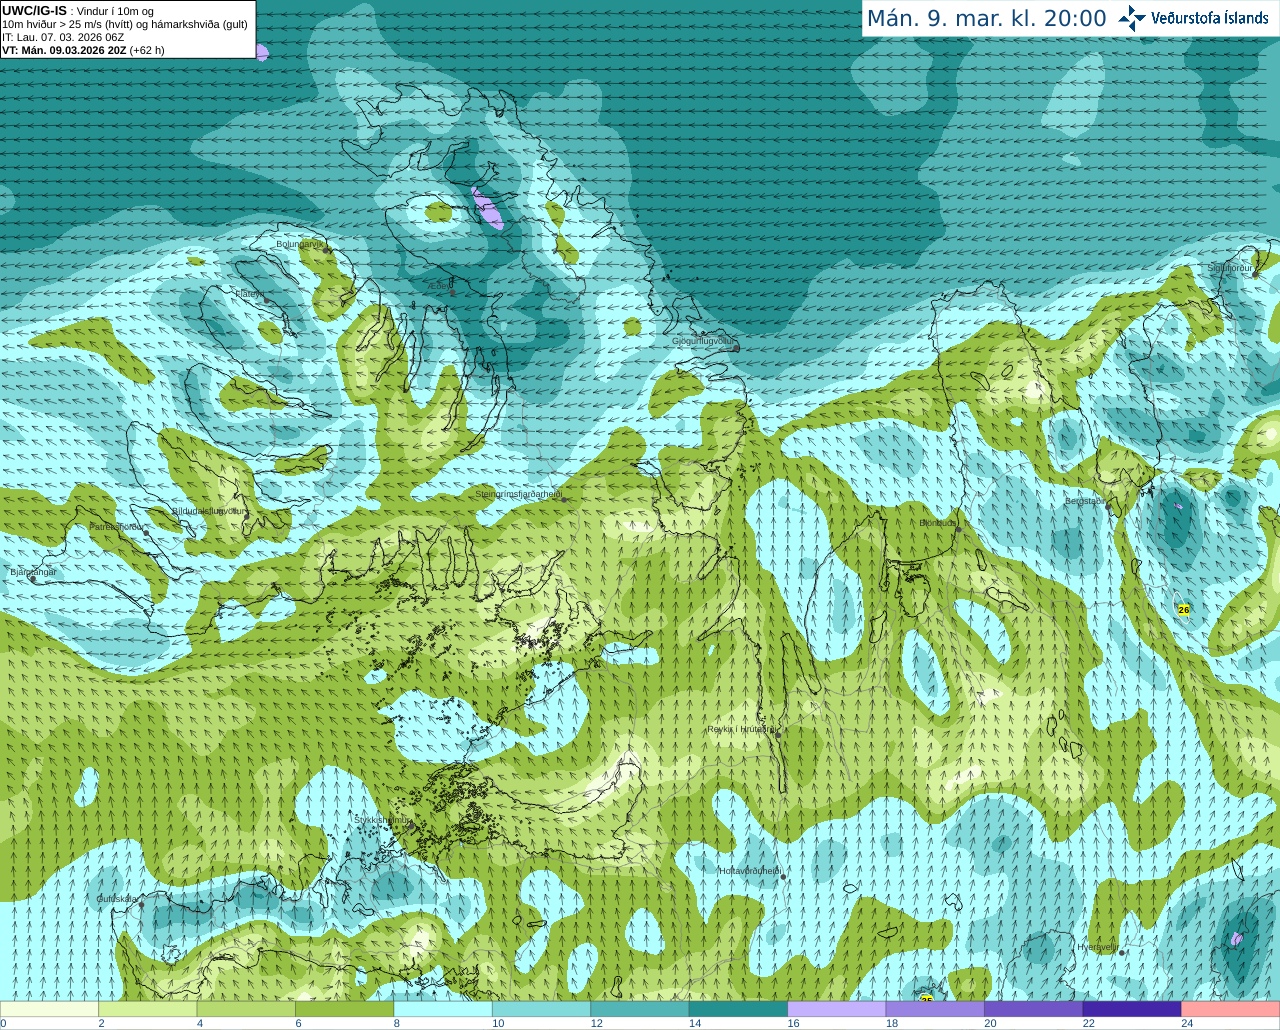Click the 0–2 m/s pale yellow legend swatch

point(50,1009)
